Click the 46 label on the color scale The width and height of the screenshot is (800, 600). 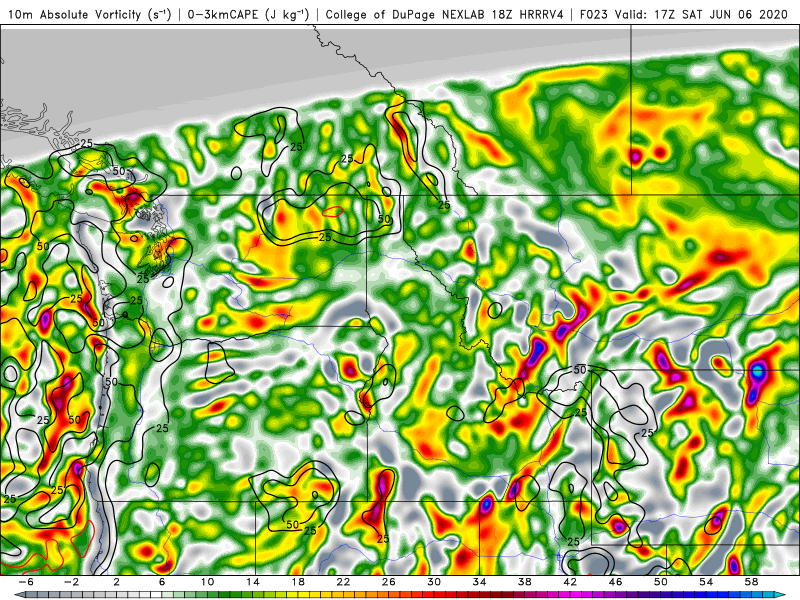616,582
